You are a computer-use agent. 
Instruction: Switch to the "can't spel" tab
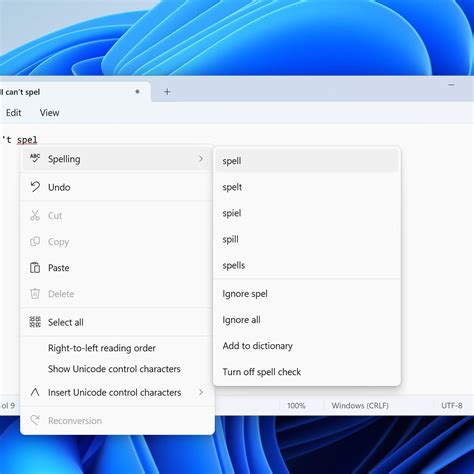(75, 92)
